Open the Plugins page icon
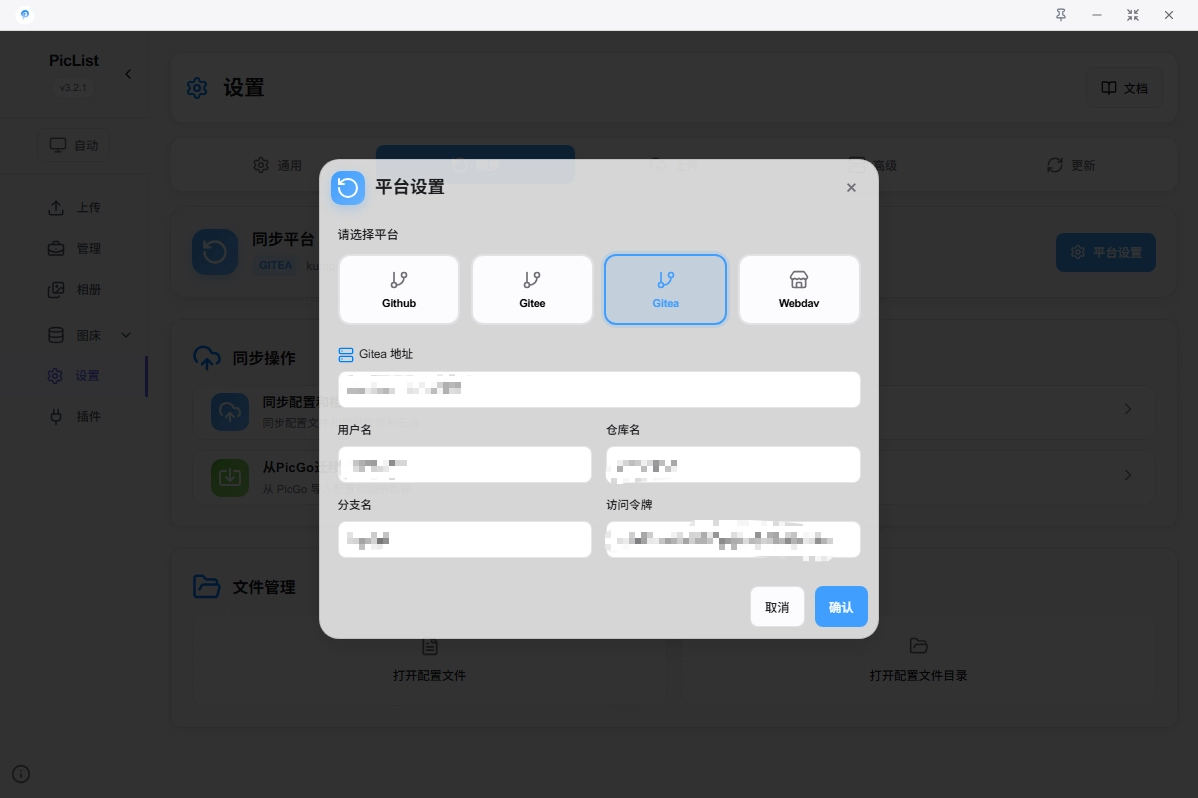The image size is (1198, 798). [x=57, y=416]
